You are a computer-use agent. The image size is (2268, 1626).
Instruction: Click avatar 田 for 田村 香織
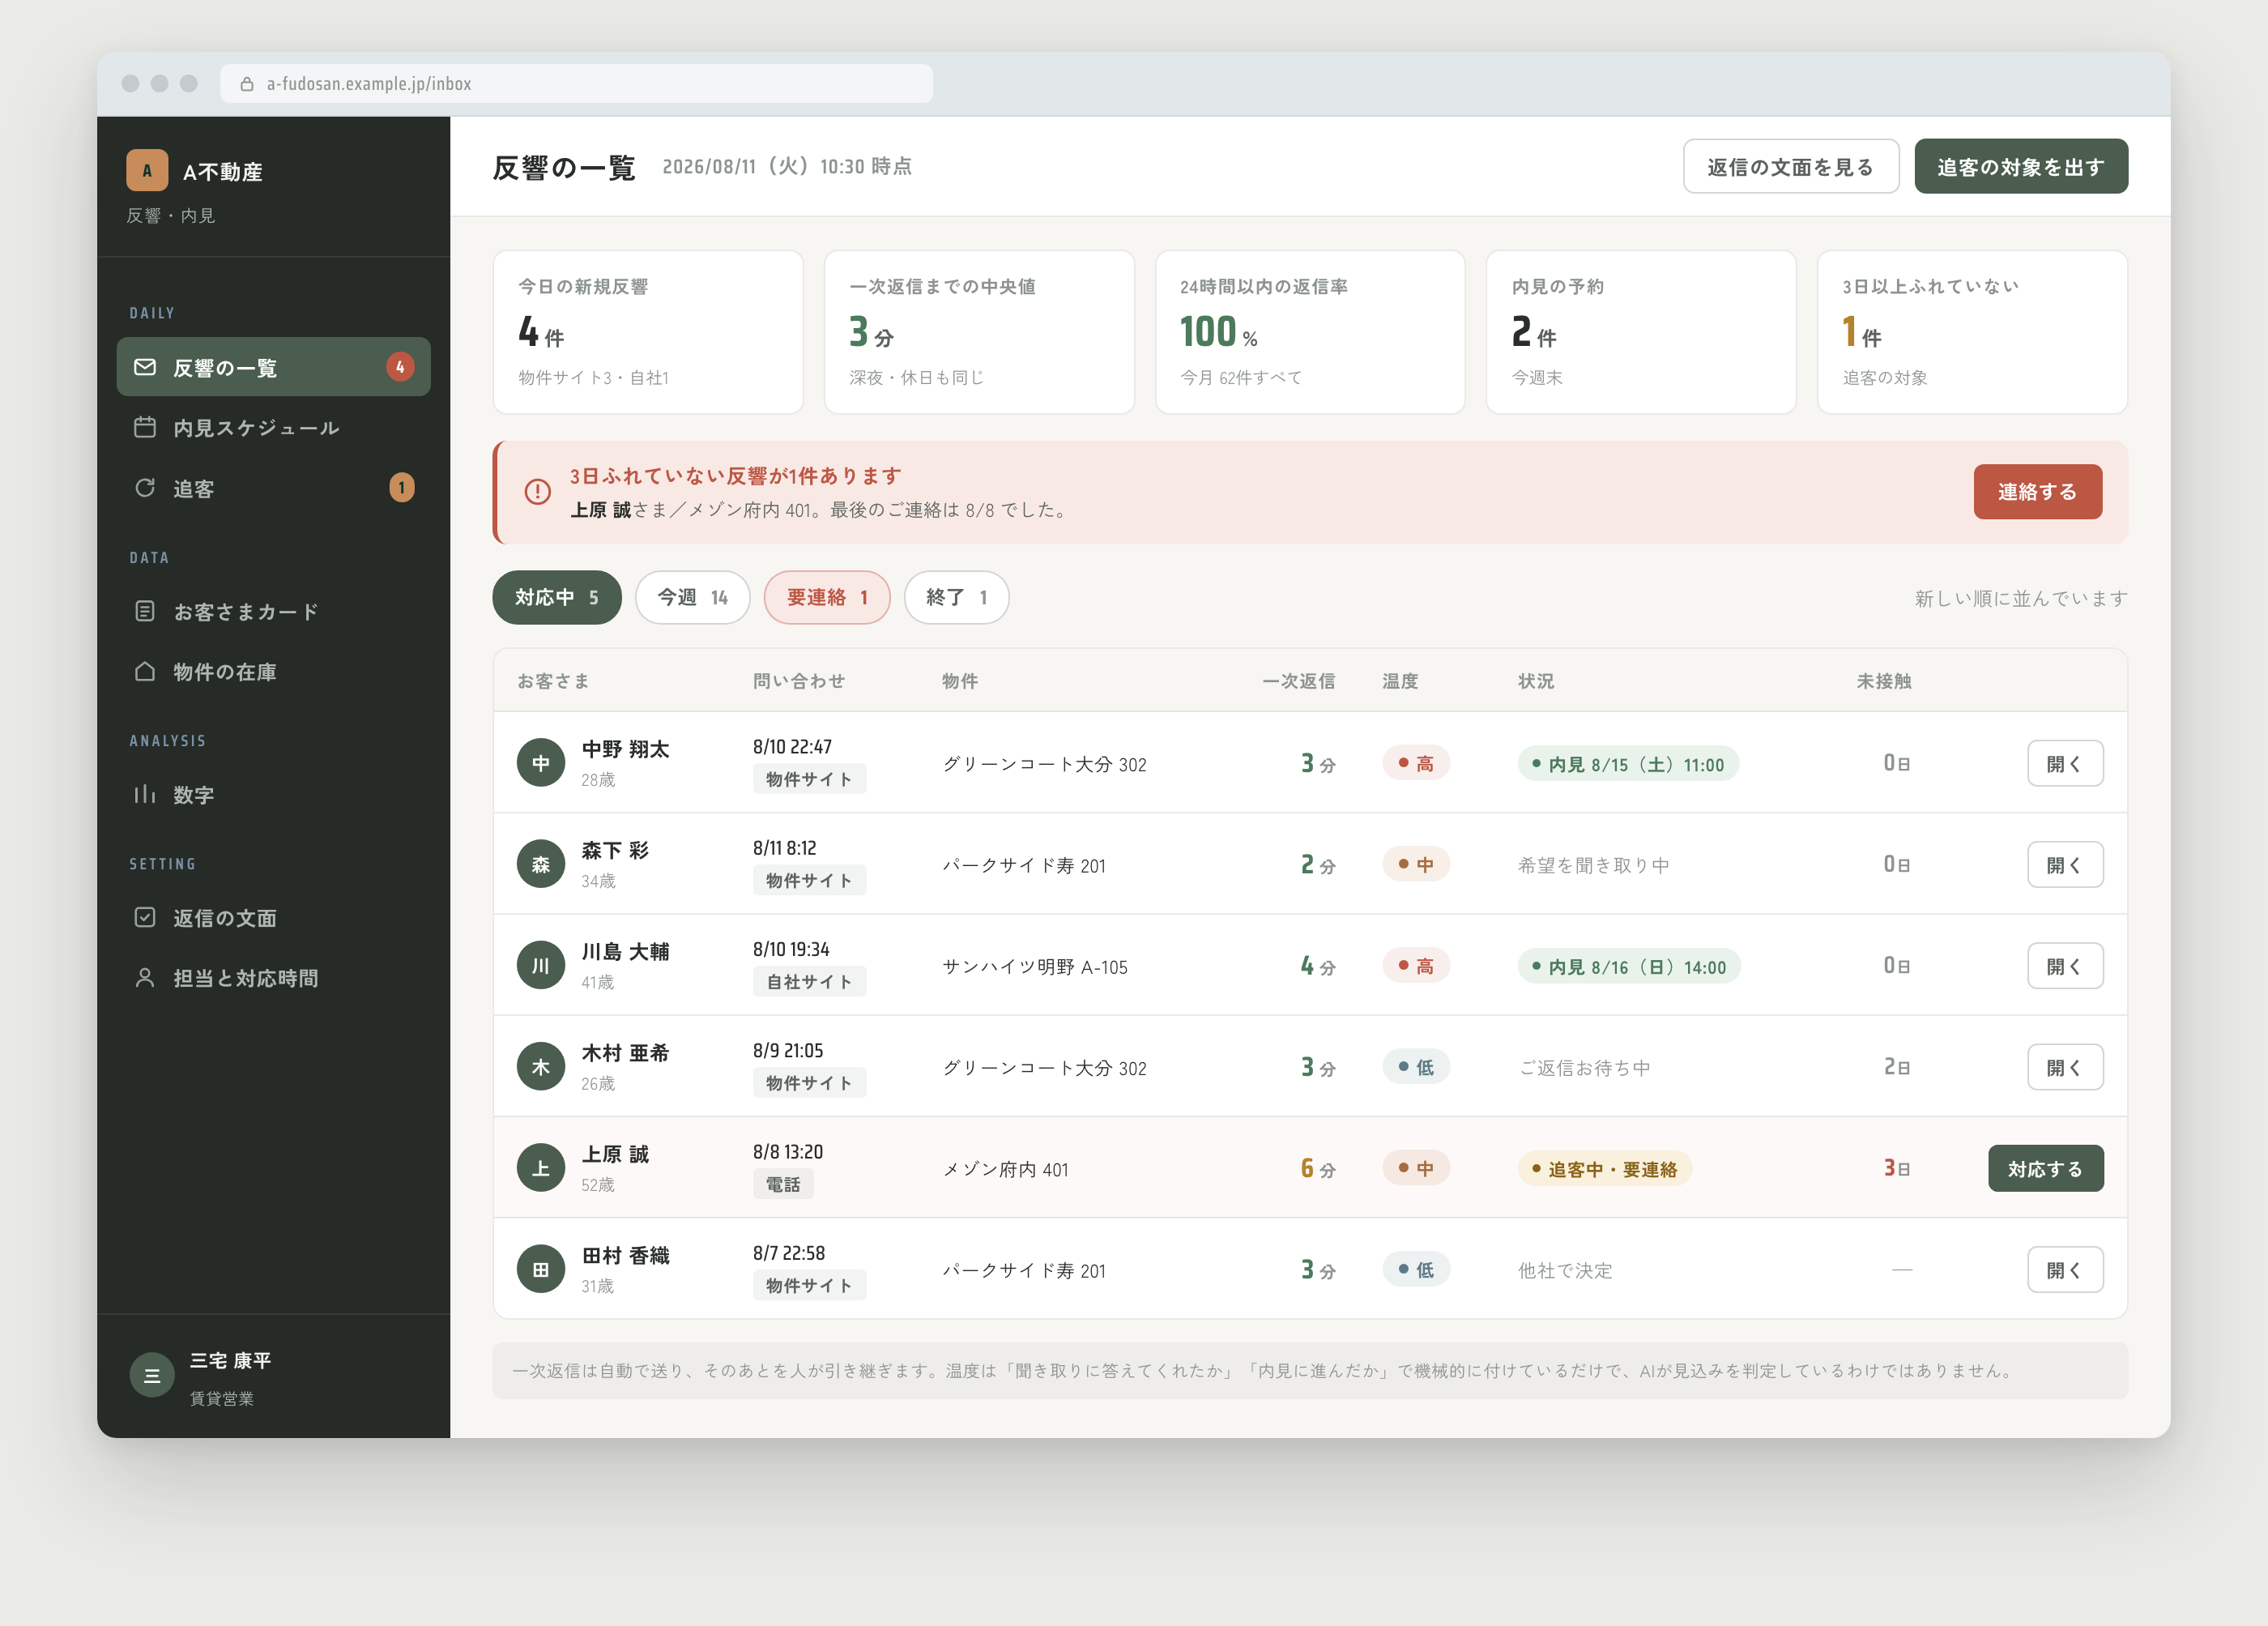(541, 1270)
